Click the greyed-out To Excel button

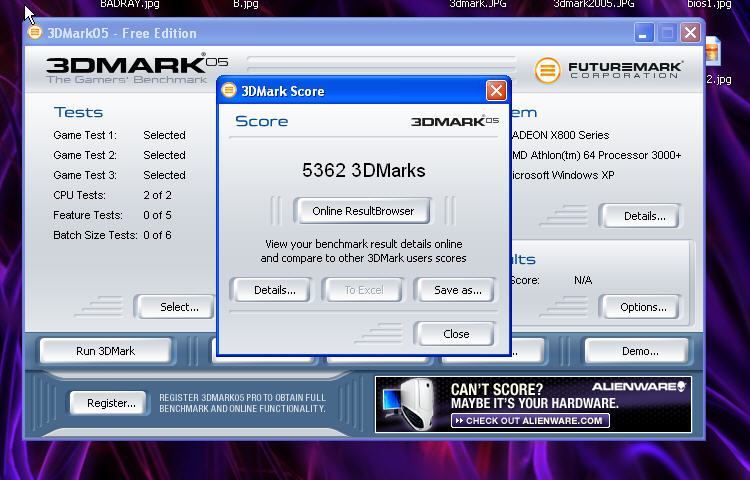click(x=364, y=290)
